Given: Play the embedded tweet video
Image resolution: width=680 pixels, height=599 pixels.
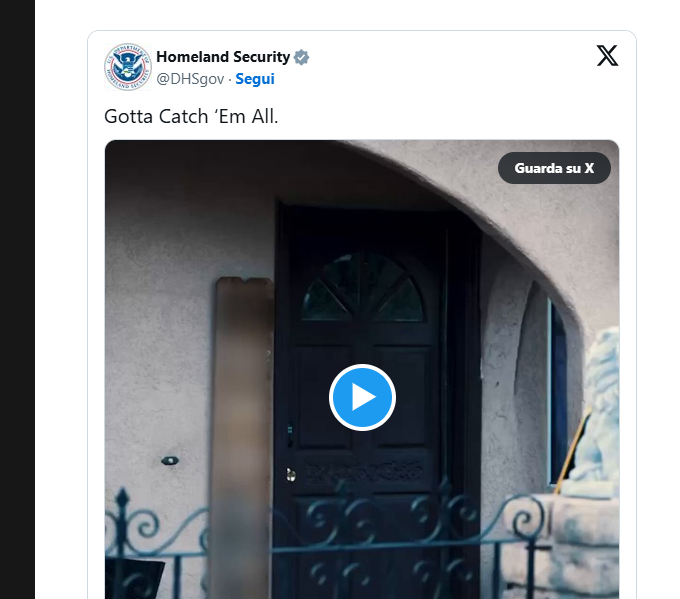Looking at the screenshot, I should click(362, 397).
